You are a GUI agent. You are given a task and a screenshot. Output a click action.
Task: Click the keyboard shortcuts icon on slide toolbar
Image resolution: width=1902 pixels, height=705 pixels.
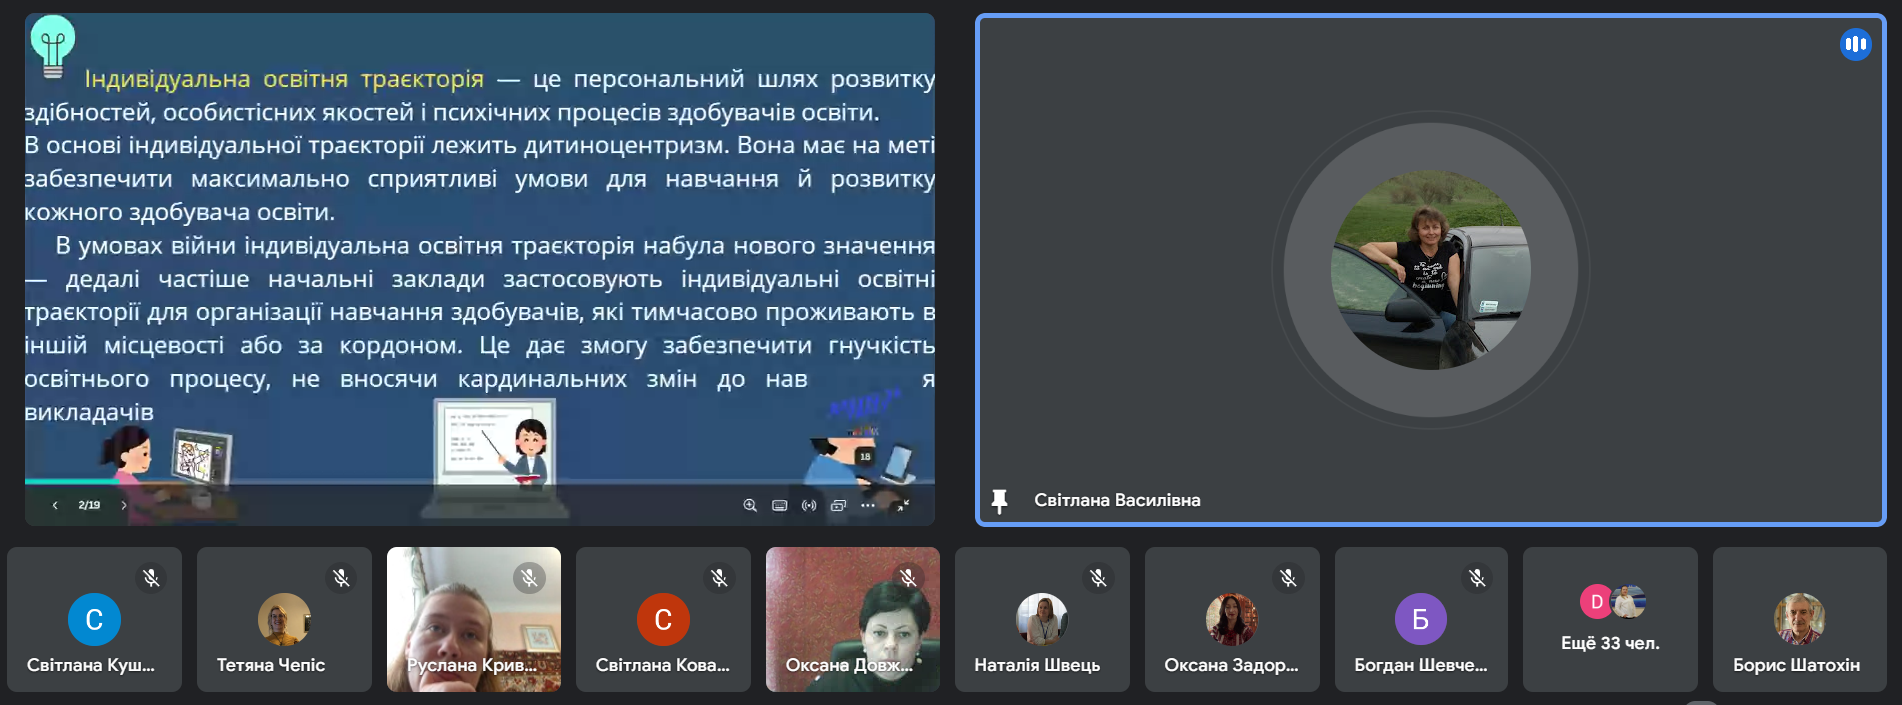point(780,506)
